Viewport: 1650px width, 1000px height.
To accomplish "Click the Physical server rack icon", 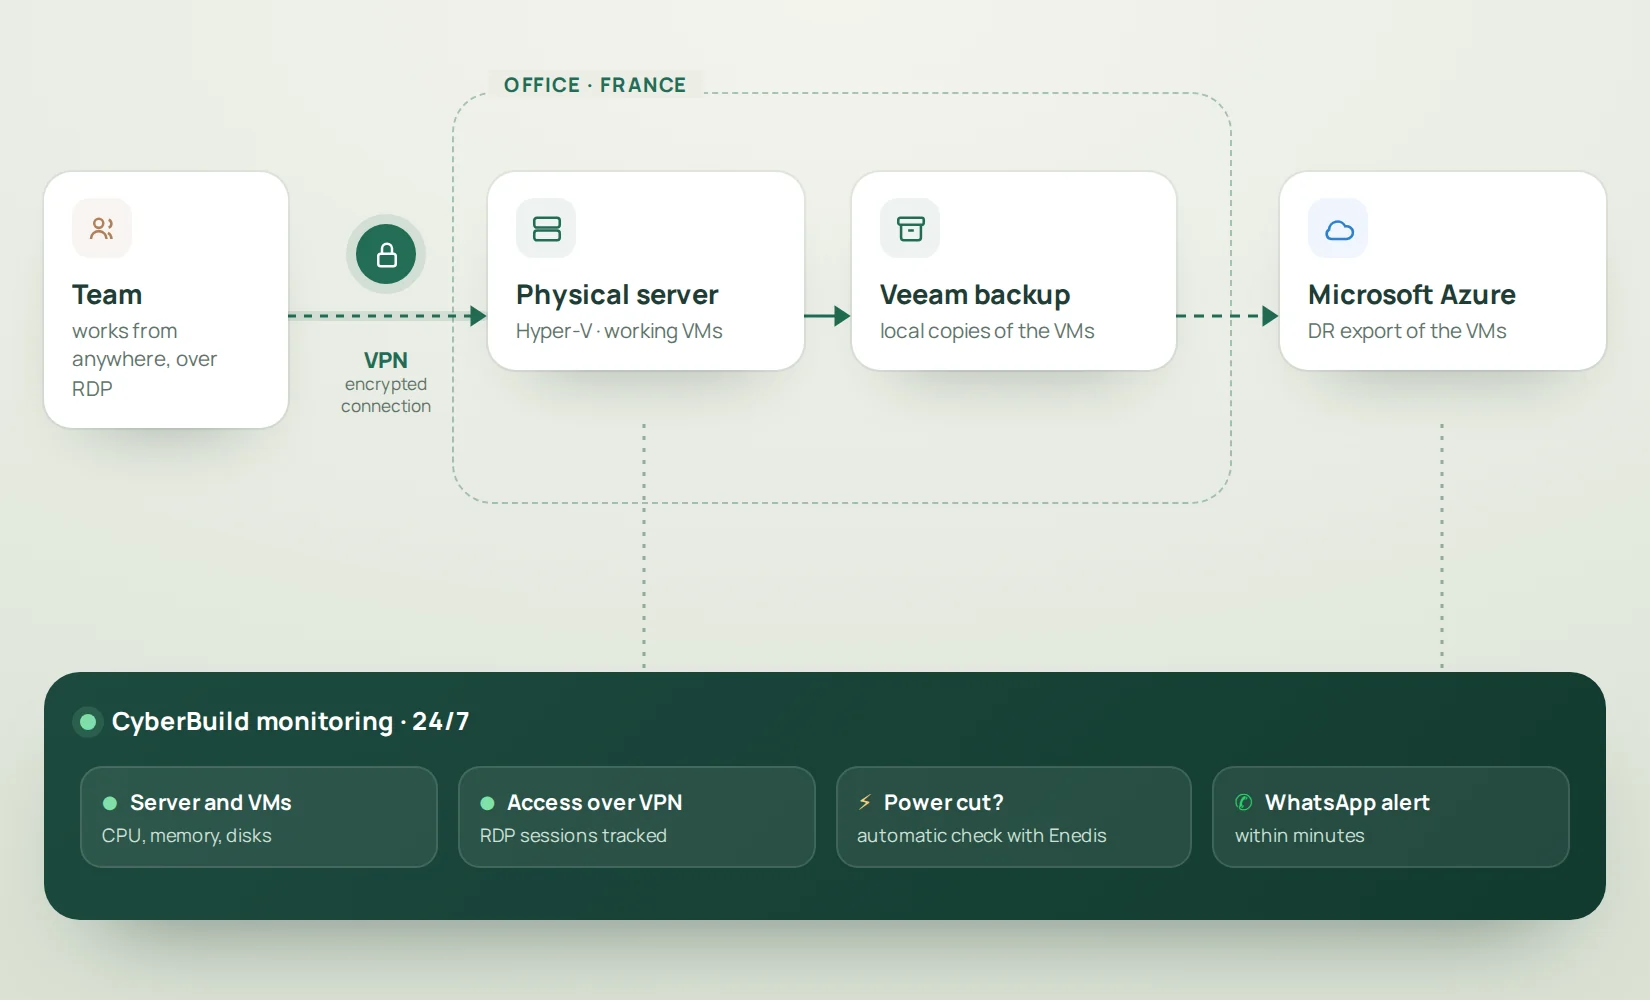I will pos(546,228).
